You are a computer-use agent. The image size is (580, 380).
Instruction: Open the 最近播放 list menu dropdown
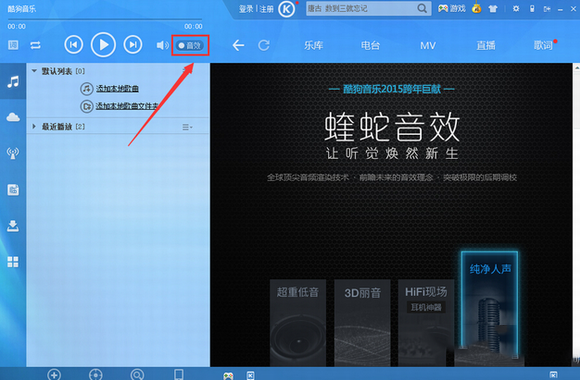coord(187,127)
